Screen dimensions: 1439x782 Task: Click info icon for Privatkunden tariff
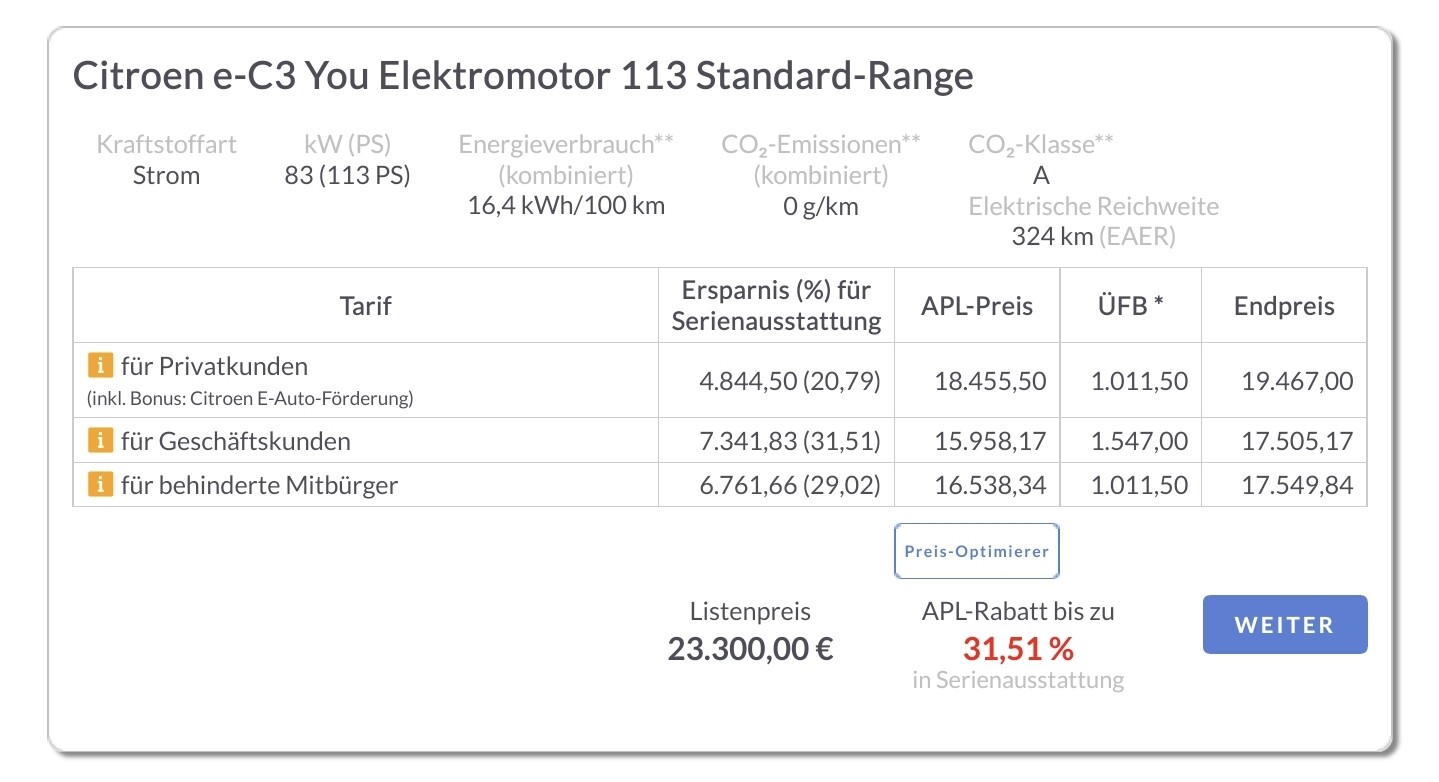click(100, 366)
